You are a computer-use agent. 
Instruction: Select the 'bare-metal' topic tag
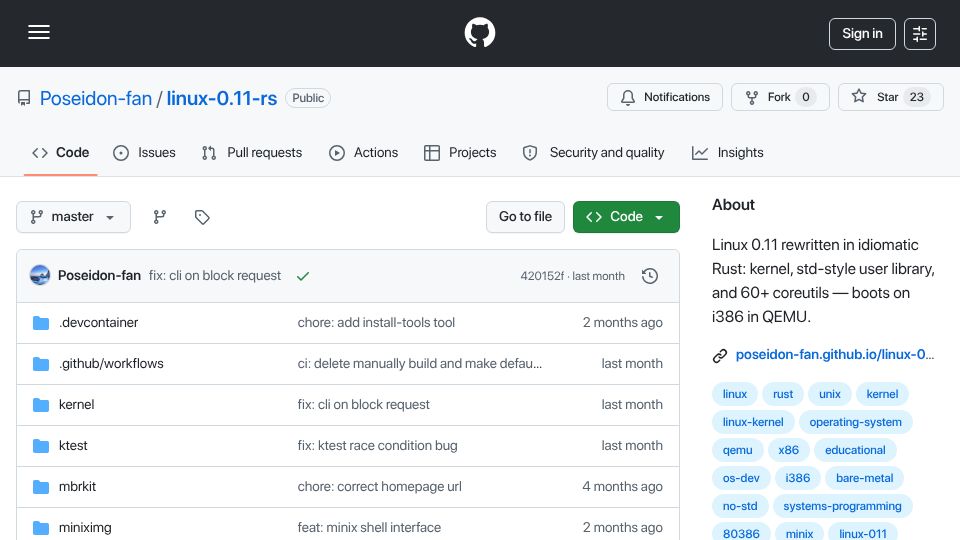(864, 478)
